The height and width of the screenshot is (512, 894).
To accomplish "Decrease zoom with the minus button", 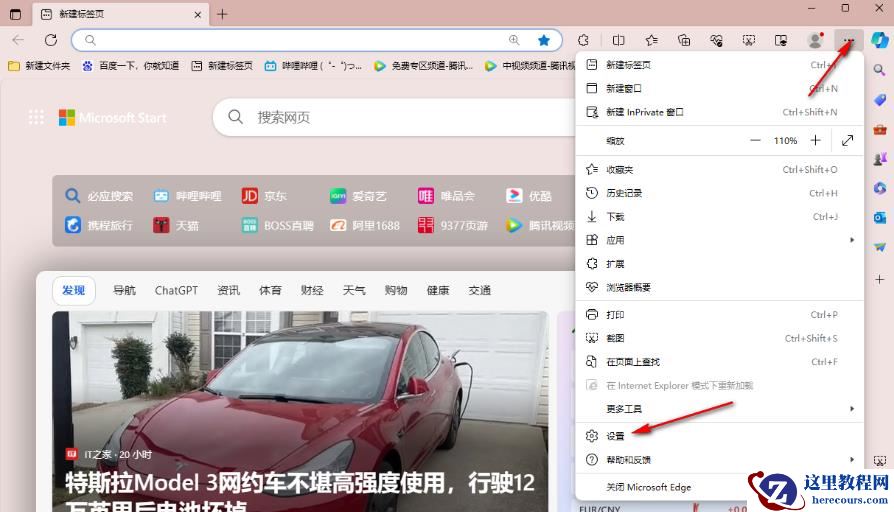I will pyautogui.click(x=755, y=140).
